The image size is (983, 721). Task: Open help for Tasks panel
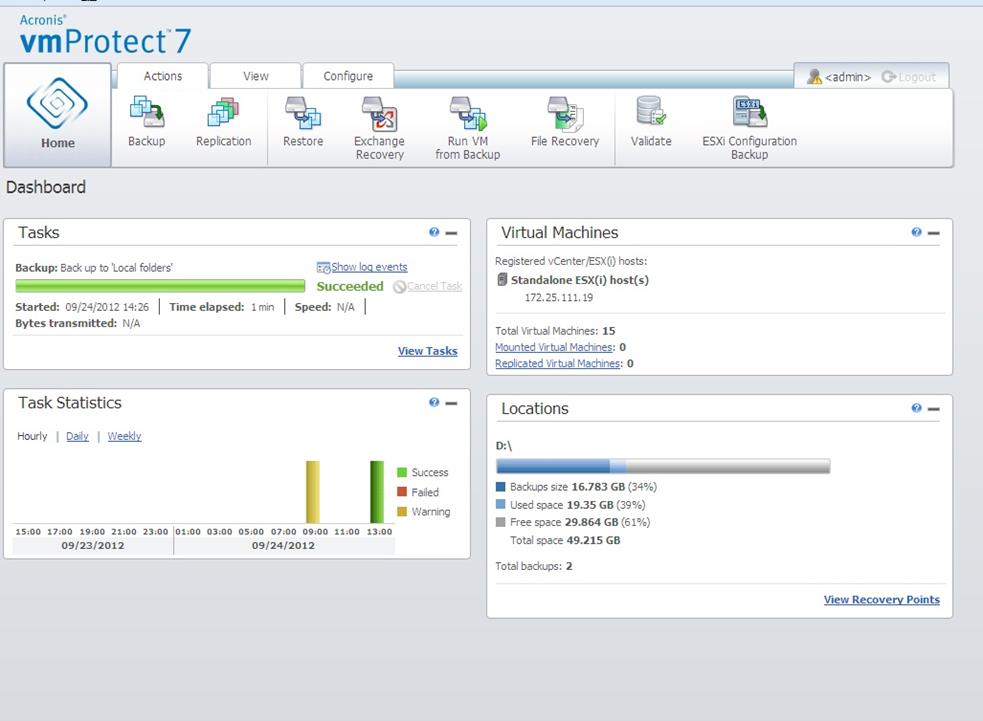434,232
